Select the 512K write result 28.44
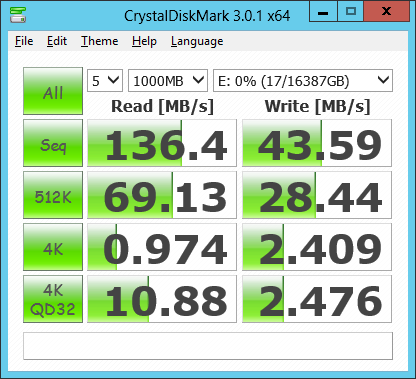The width and height of the screenshot is (416, 379). [317, 195]
